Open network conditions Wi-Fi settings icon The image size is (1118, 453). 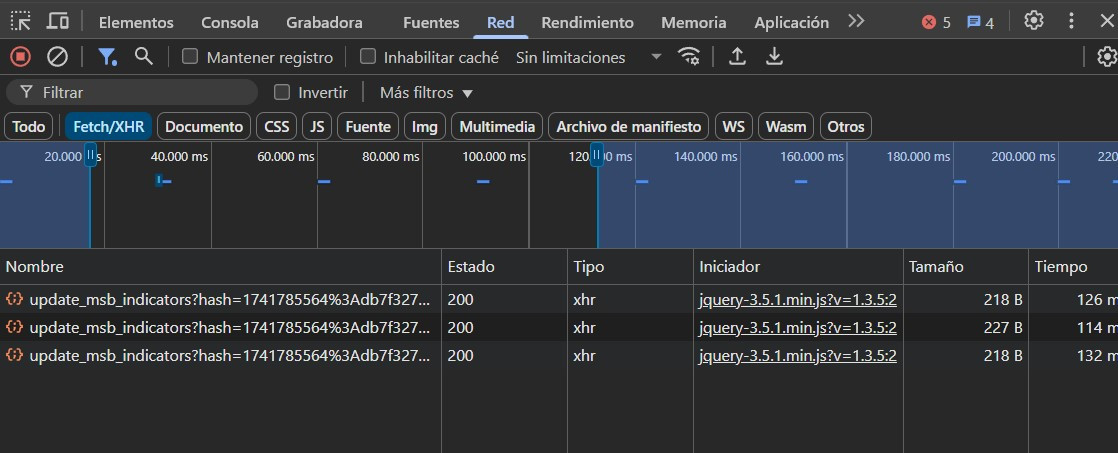point(689,57)
